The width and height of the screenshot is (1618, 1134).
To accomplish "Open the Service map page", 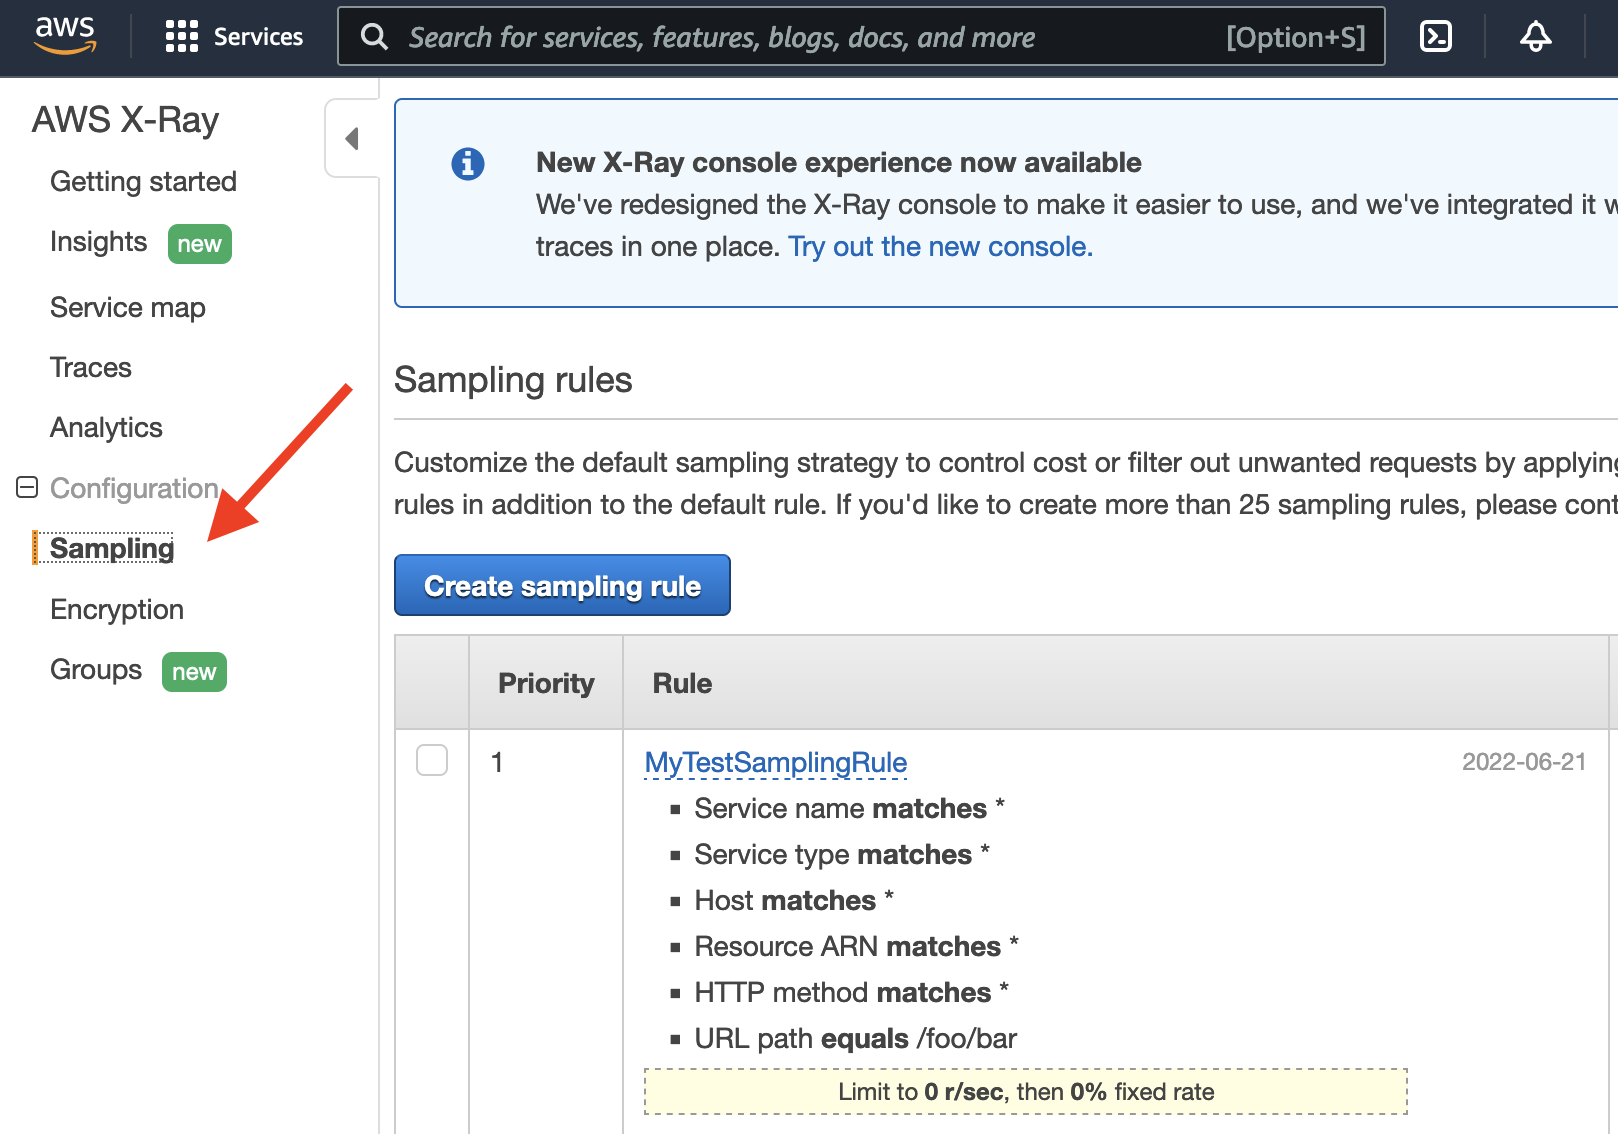I will coord(128,308).
